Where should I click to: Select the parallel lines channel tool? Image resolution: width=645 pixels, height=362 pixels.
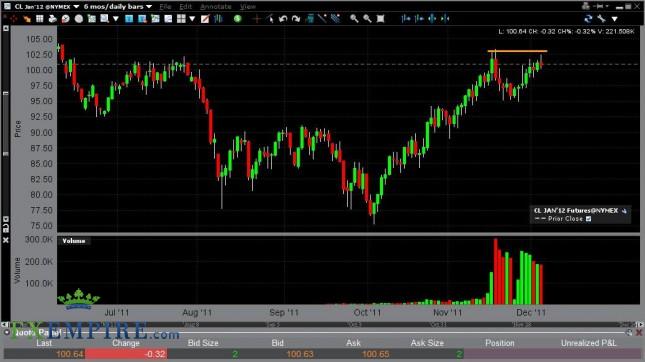click(335, 19)
